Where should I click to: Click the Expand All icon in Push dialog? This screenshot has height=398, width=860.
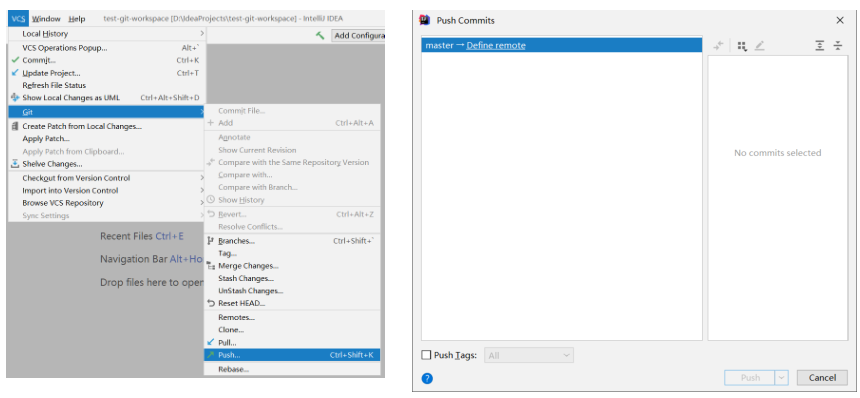(819, 46)
